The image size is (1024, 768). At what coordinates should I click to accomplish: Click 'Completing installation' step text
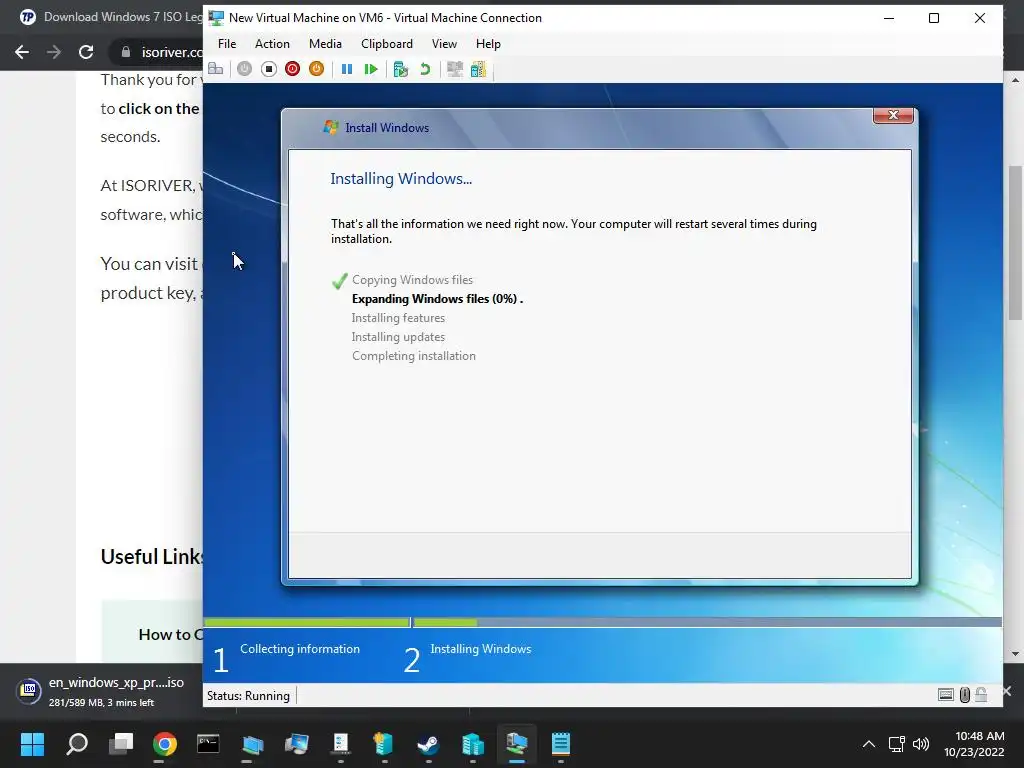[413, 355]
